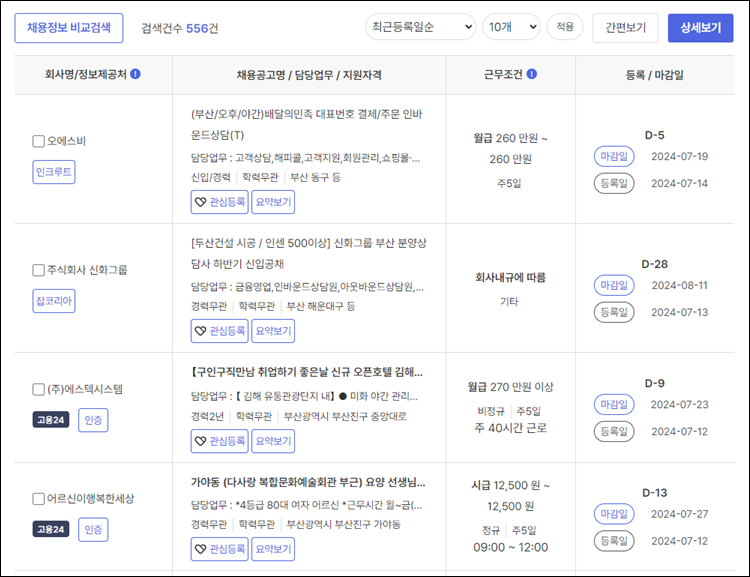Click 요약보기 for 신화그룹 posting
Screen dimensions: 750x577
(x=273, y=331)
